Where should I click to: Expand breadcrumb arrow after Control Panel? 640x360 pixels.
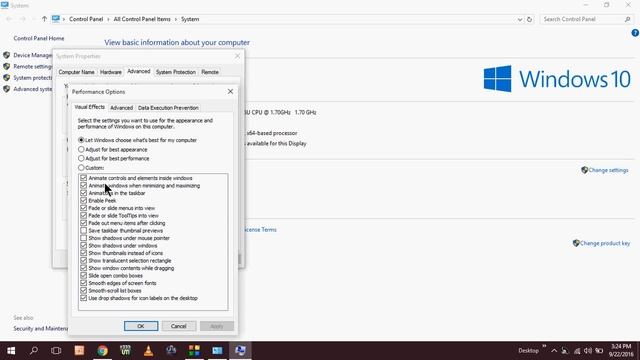[x=109, y=19]
